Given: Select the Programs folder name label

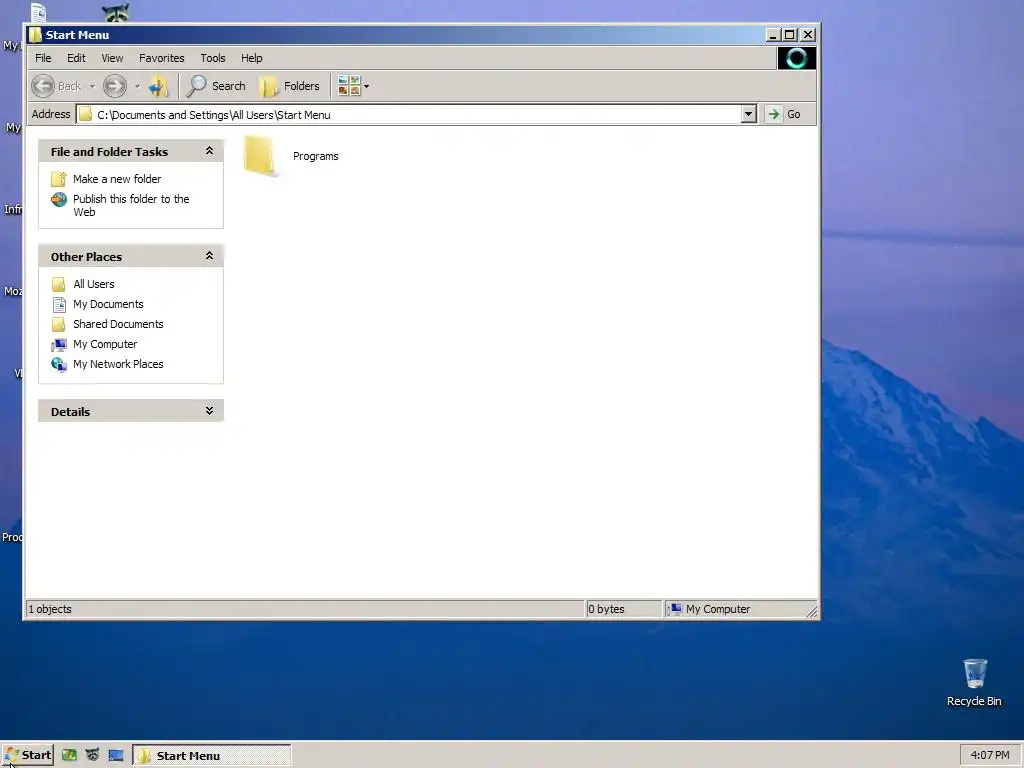Looking at the screenshot, I should pos(315,156).
